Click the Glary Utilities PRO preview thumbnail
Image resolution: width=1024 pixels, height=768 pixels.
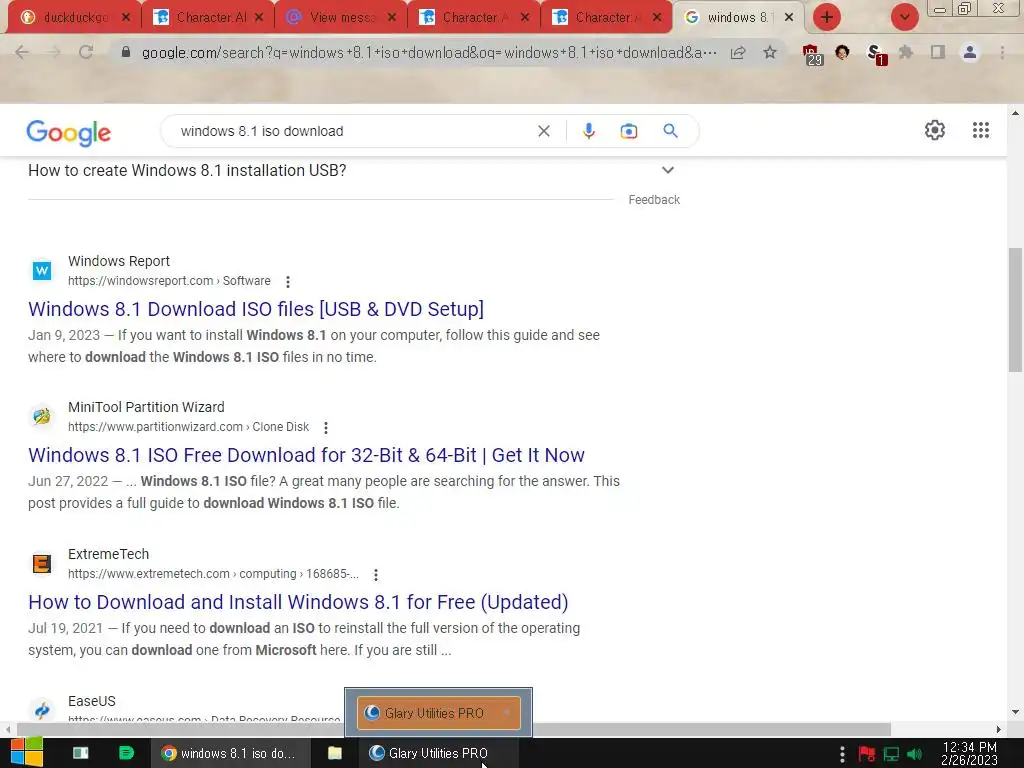[x=438, y=712]
